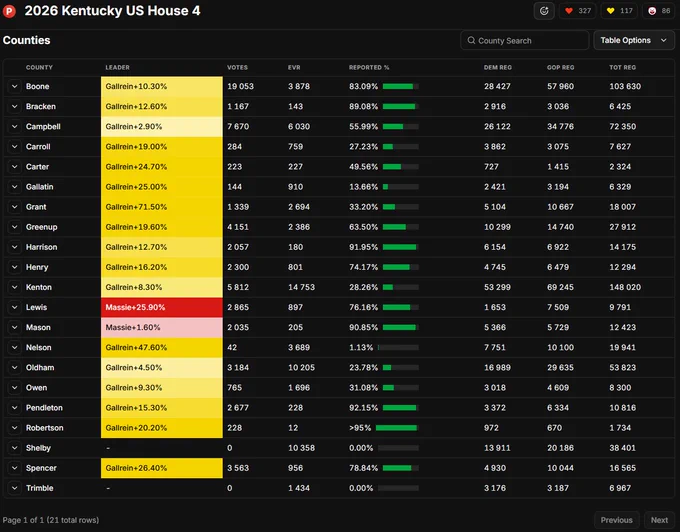Image resolution: width=680 pixels, height=532 pixels.
Task: Expand the Mason county row
Action: tap(14, 327)
